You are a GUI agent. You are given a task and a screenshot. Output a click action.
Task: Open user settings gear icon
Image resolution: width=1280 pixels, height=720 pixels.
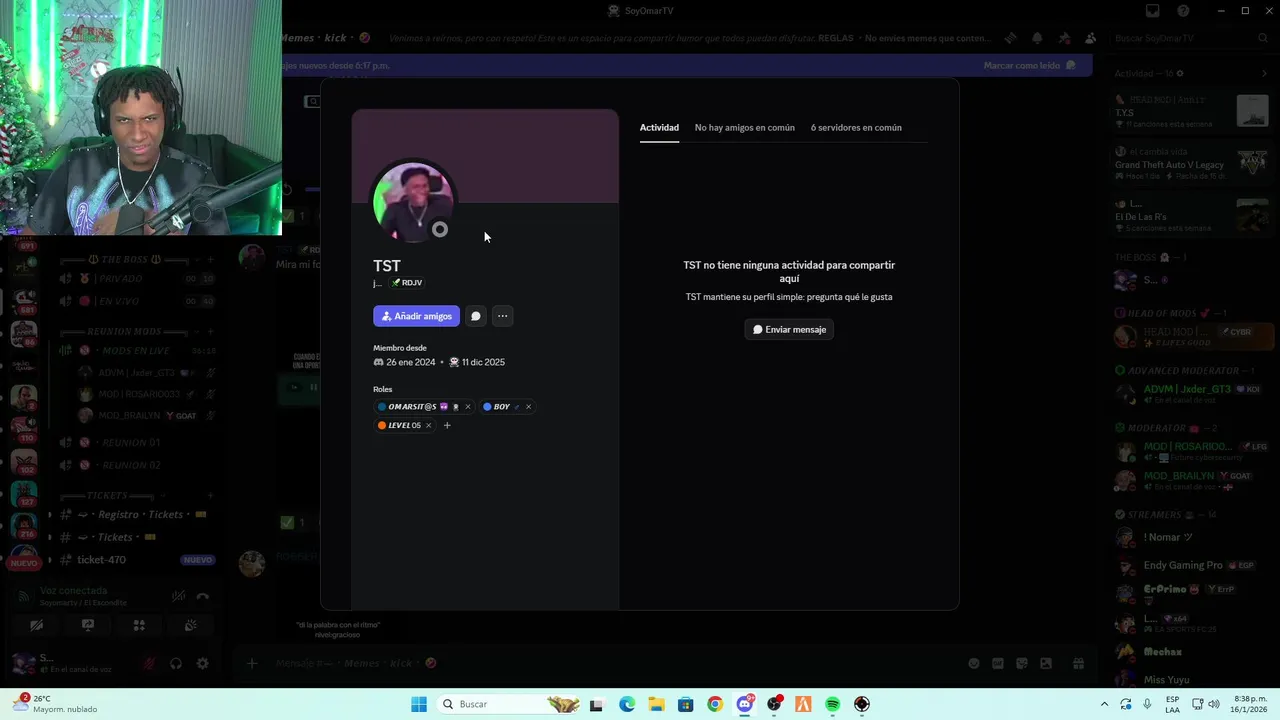click(x=203, y=663)
